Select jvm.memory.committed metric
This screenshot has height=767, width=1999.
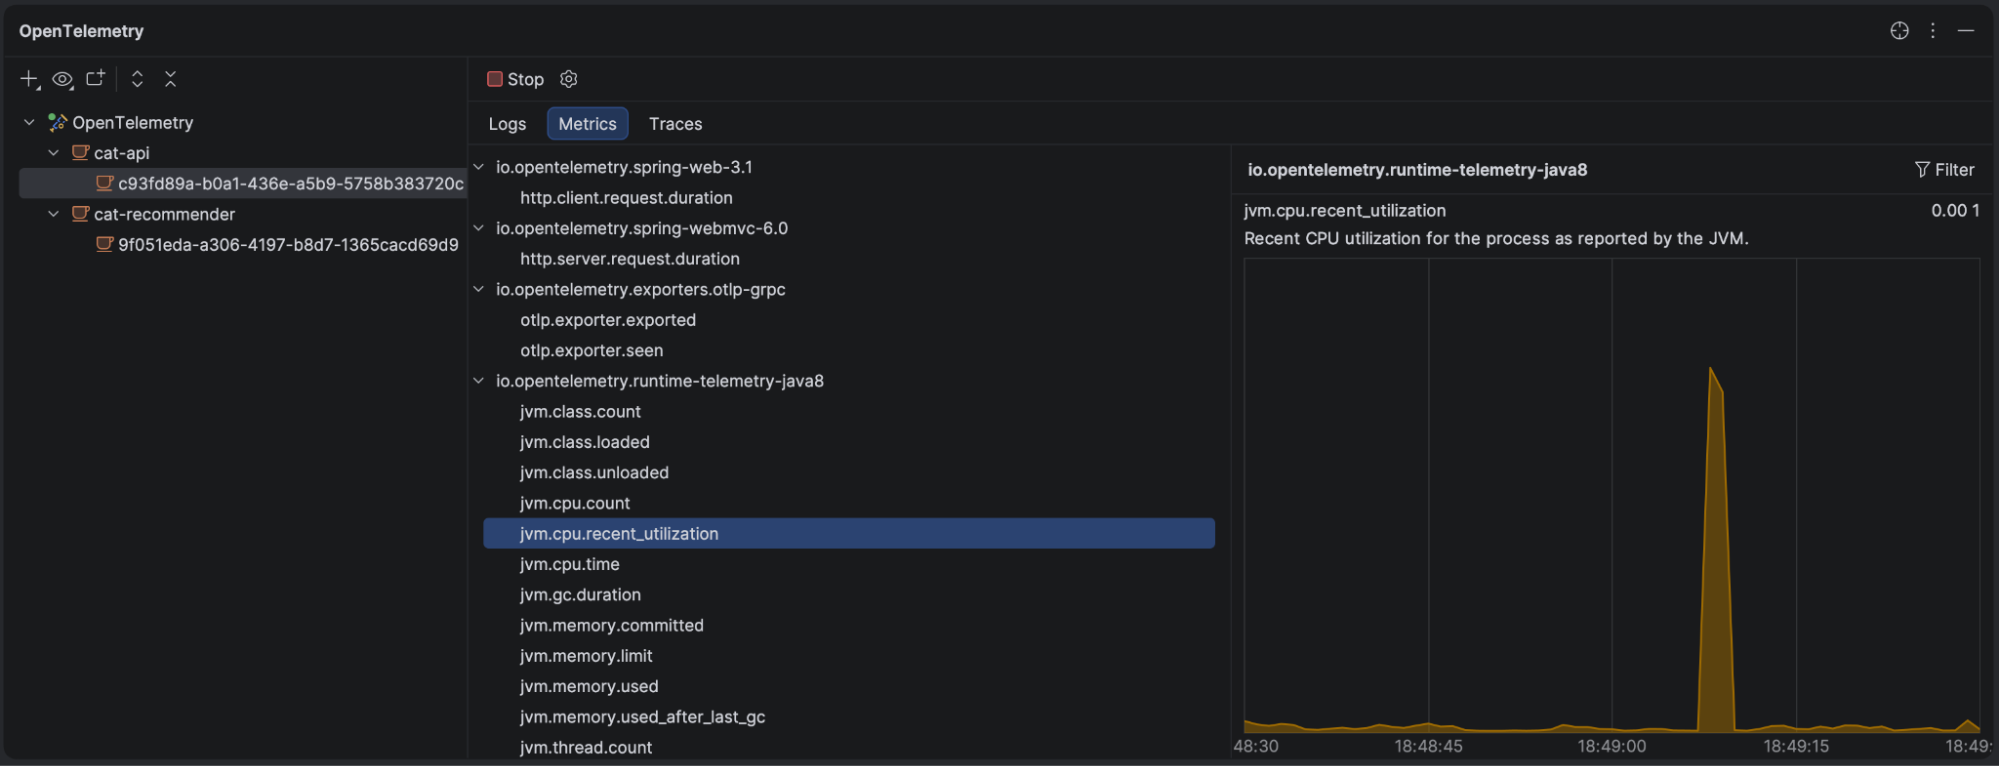point(612,625)
